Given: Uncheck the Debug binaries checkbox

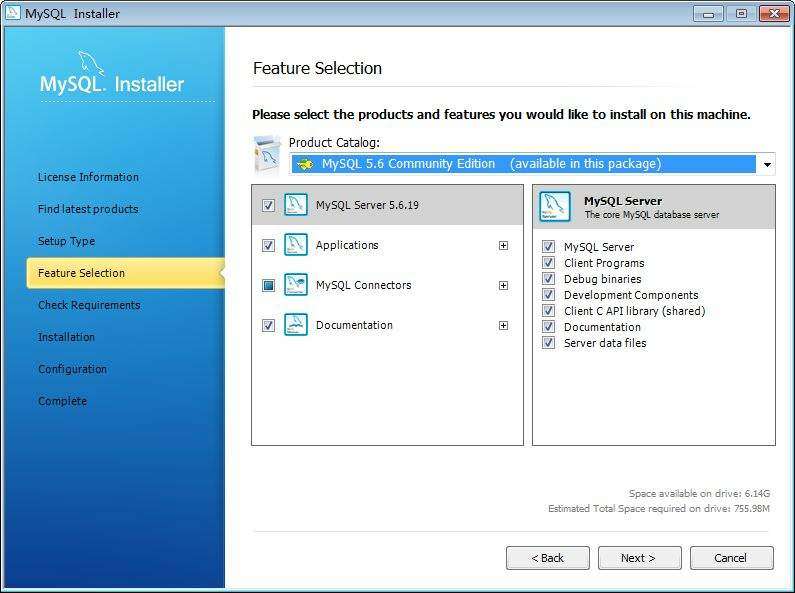Looking at the screenshot, I should [548, 278].
